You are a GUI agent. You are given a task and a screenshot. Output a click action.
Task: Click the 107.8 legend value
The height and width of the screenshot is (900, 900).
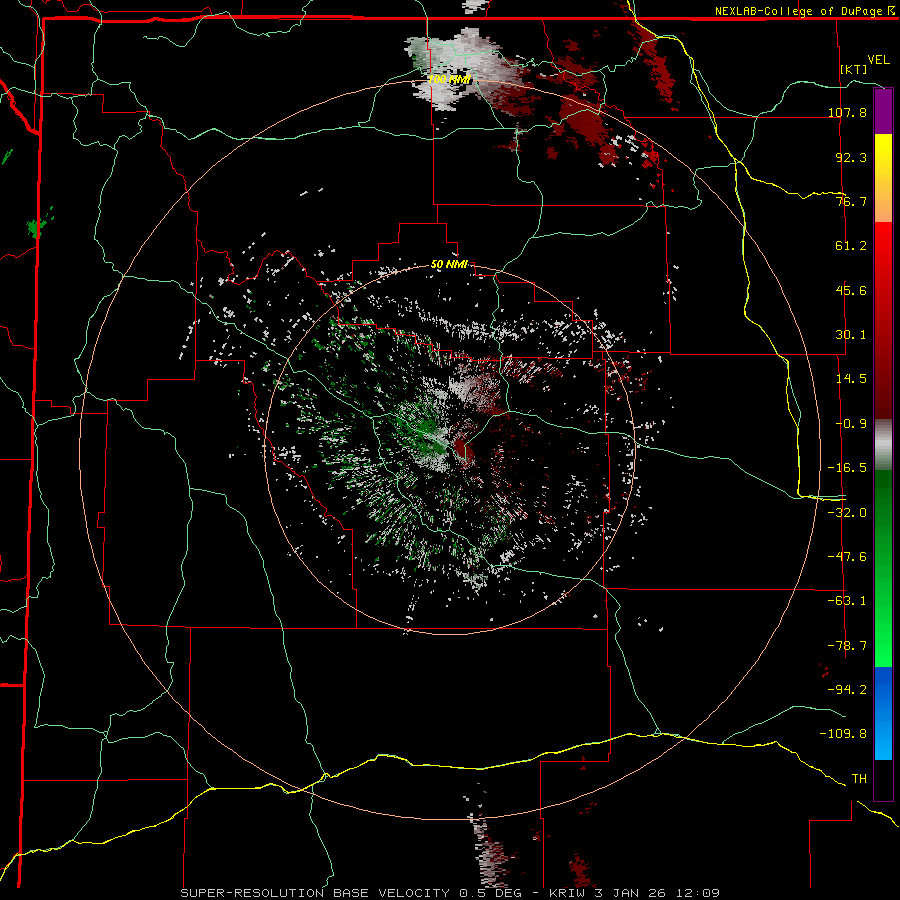coord(847,112)
